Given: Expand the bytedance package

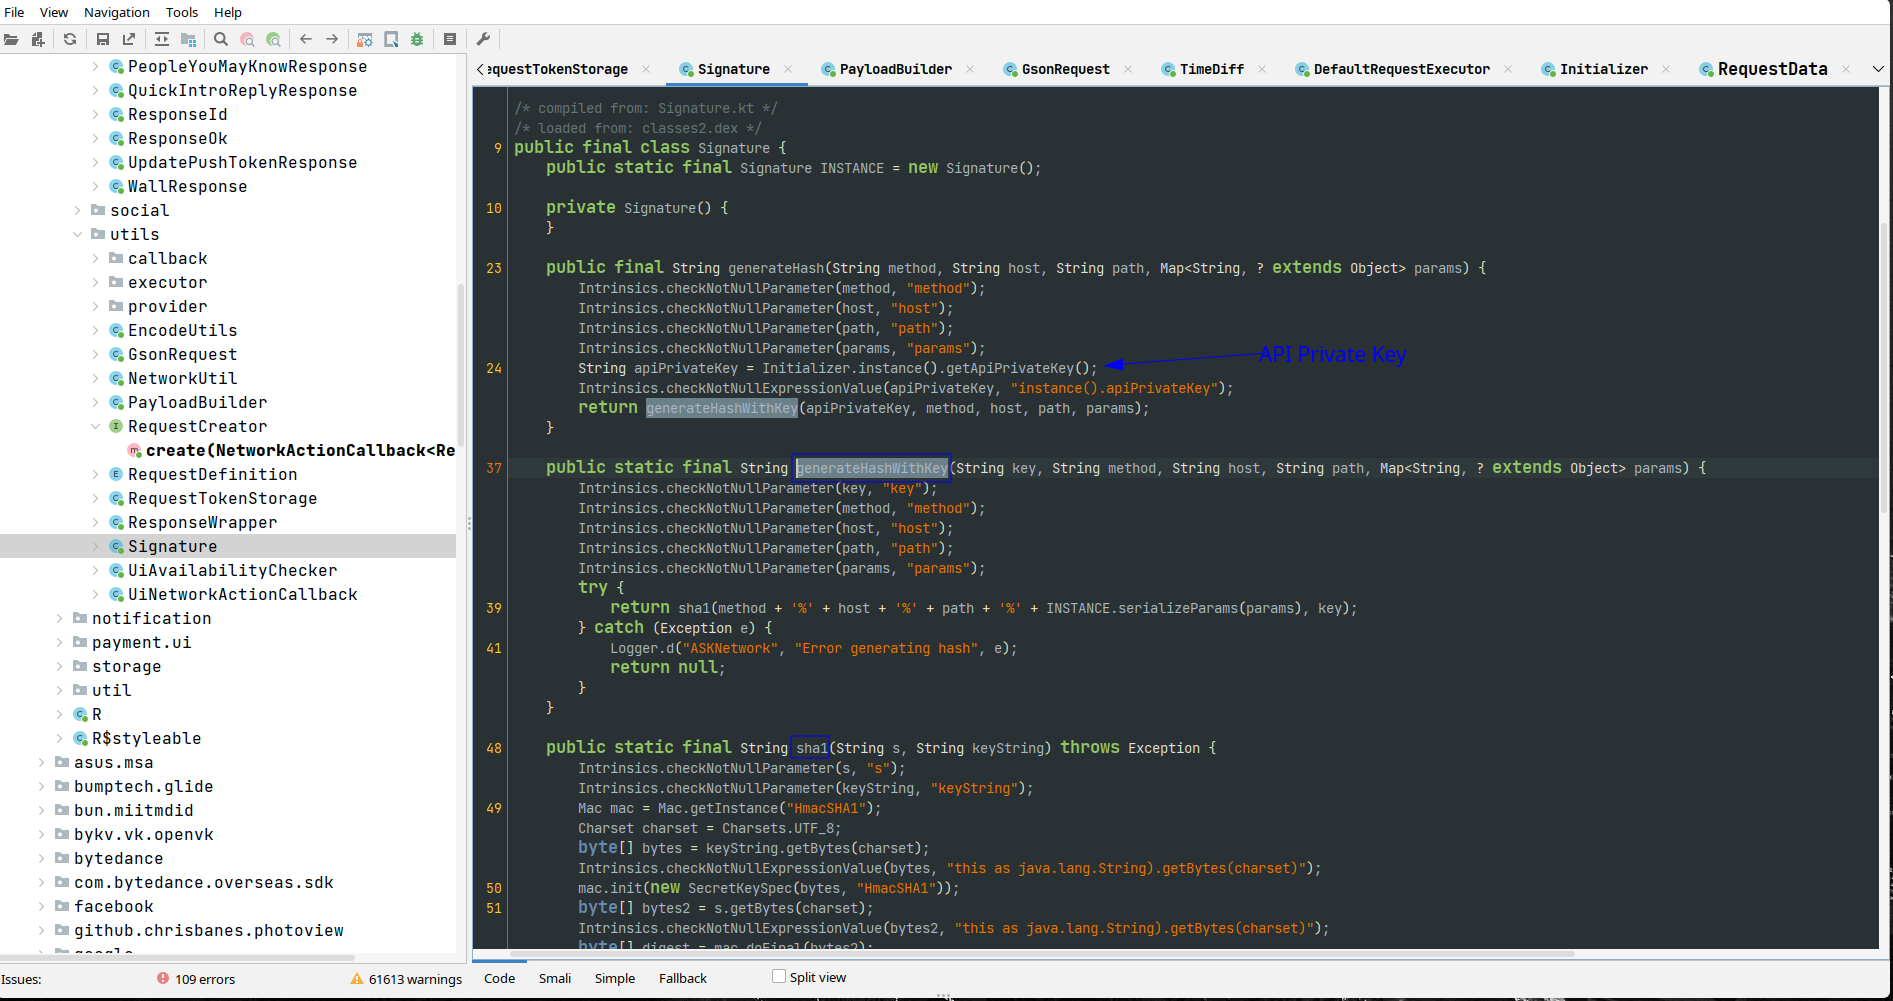Looking at the screenshot, I should click(x=42, y=858).
